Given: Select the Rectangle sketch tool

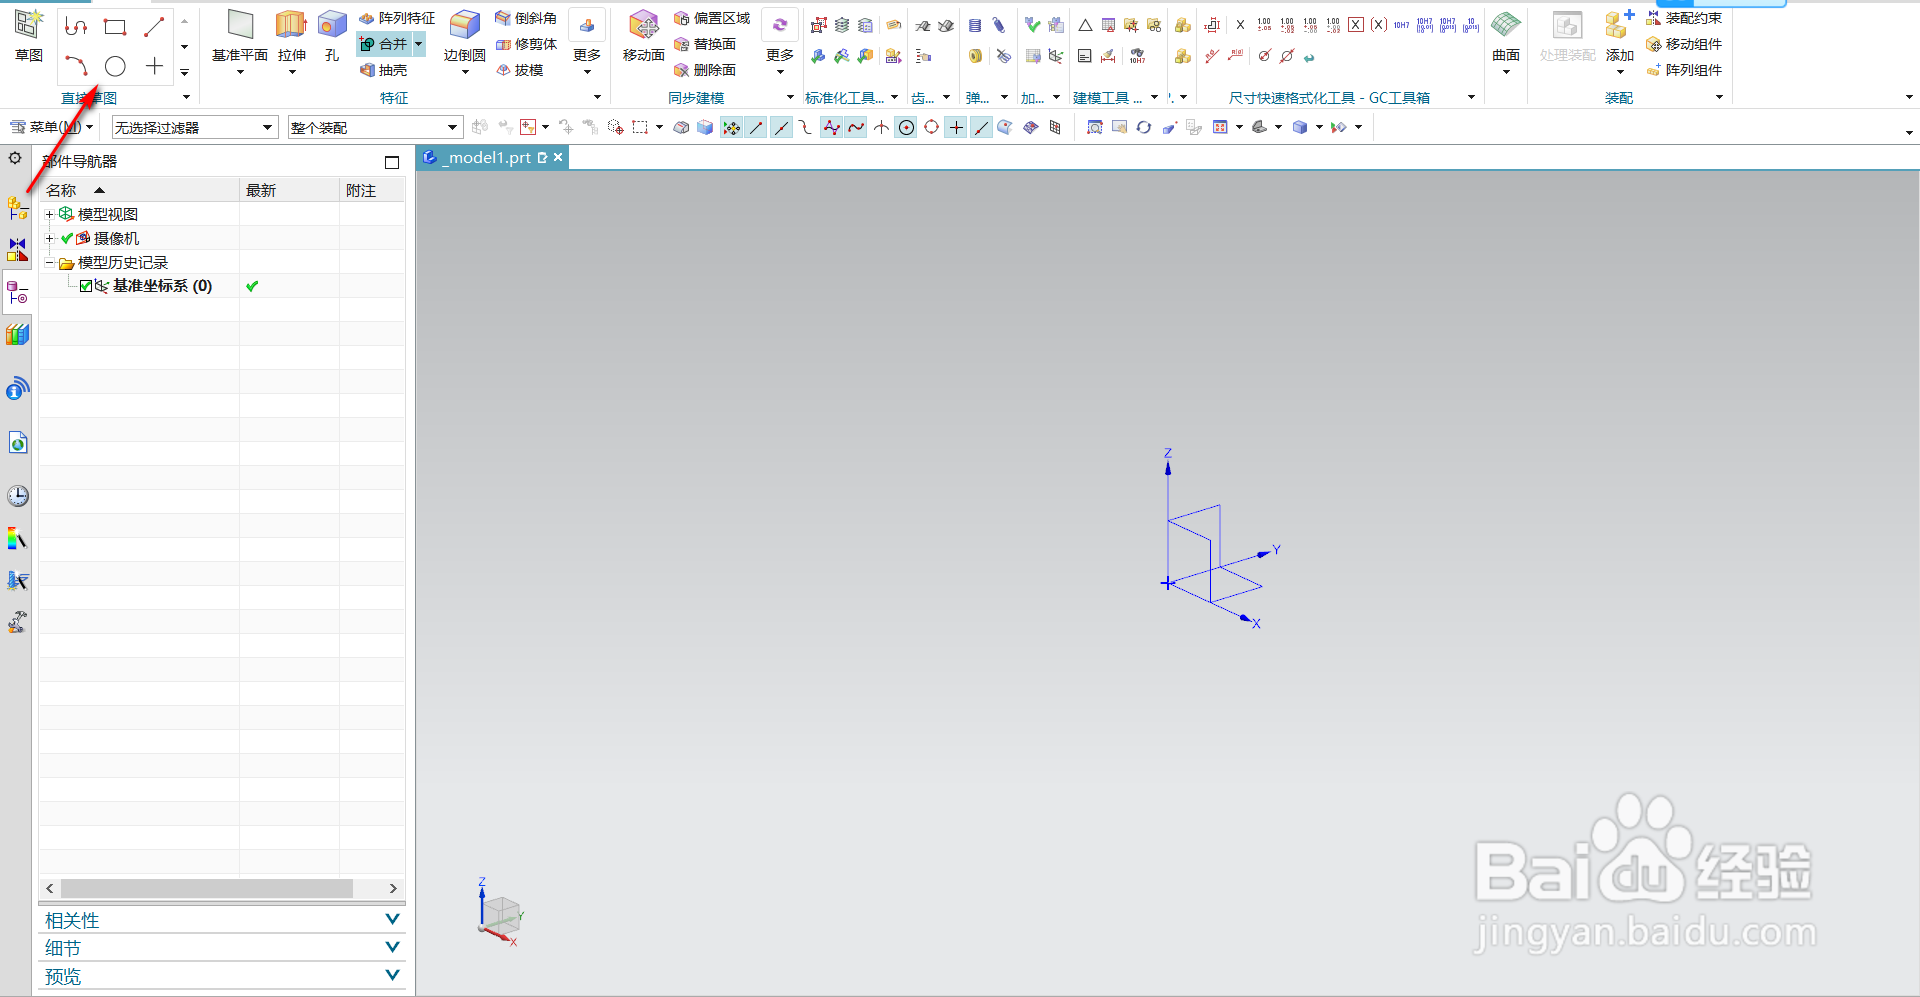Looking at the screenshot, I should click(115, 27).
